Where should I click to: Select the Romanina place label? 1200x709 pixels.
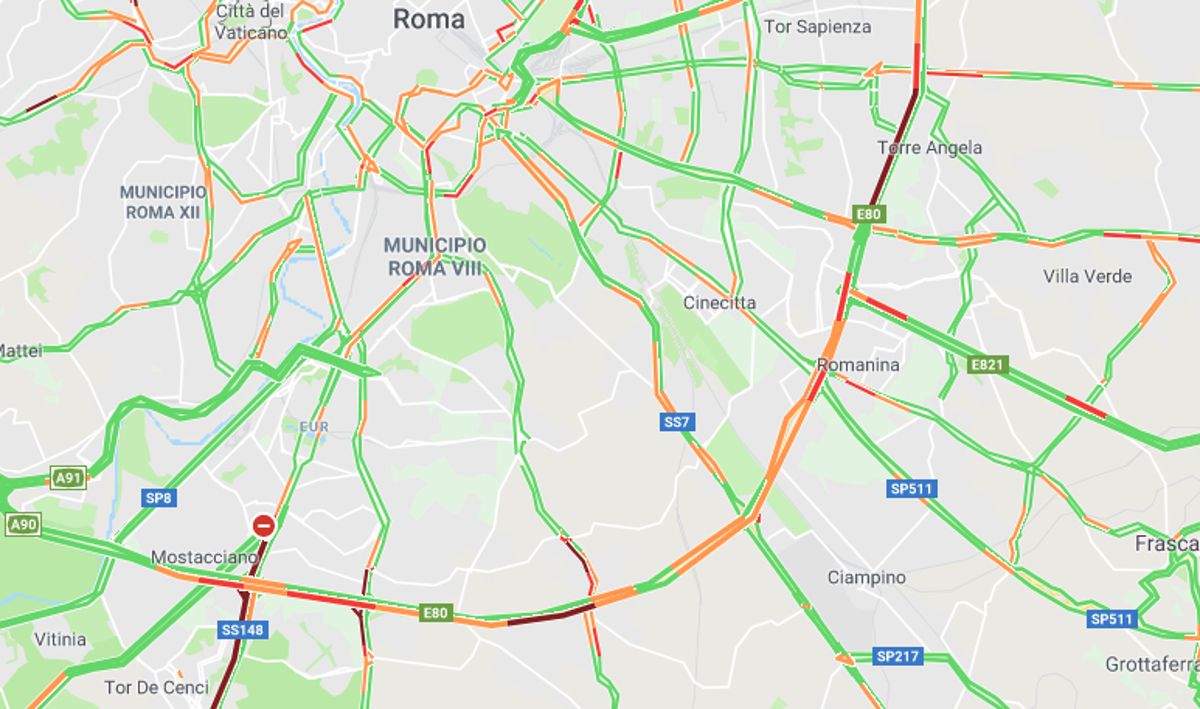point(858,365)
